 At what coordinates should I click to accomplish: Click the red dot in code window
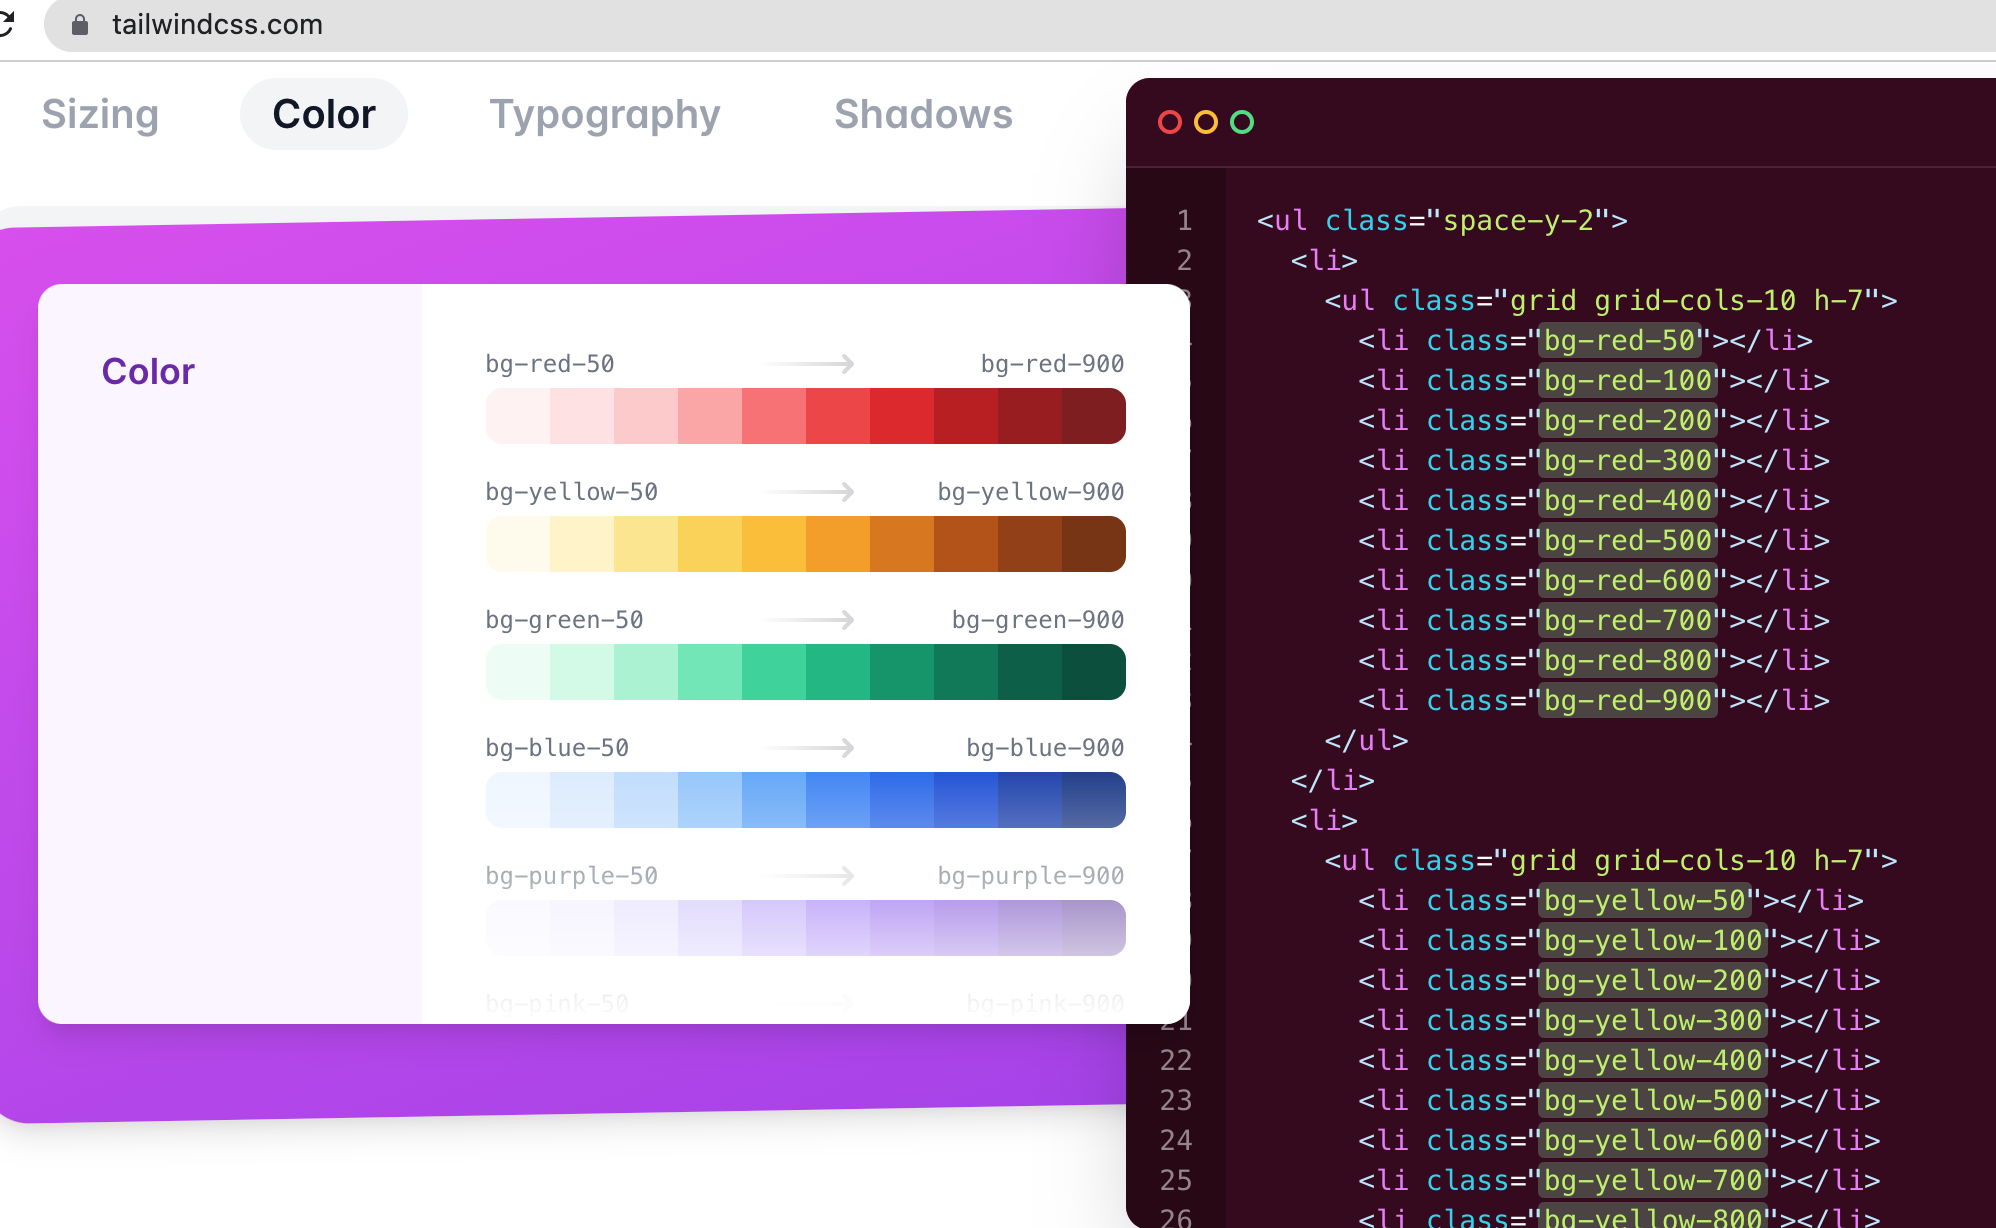(x=1169, y=122)
